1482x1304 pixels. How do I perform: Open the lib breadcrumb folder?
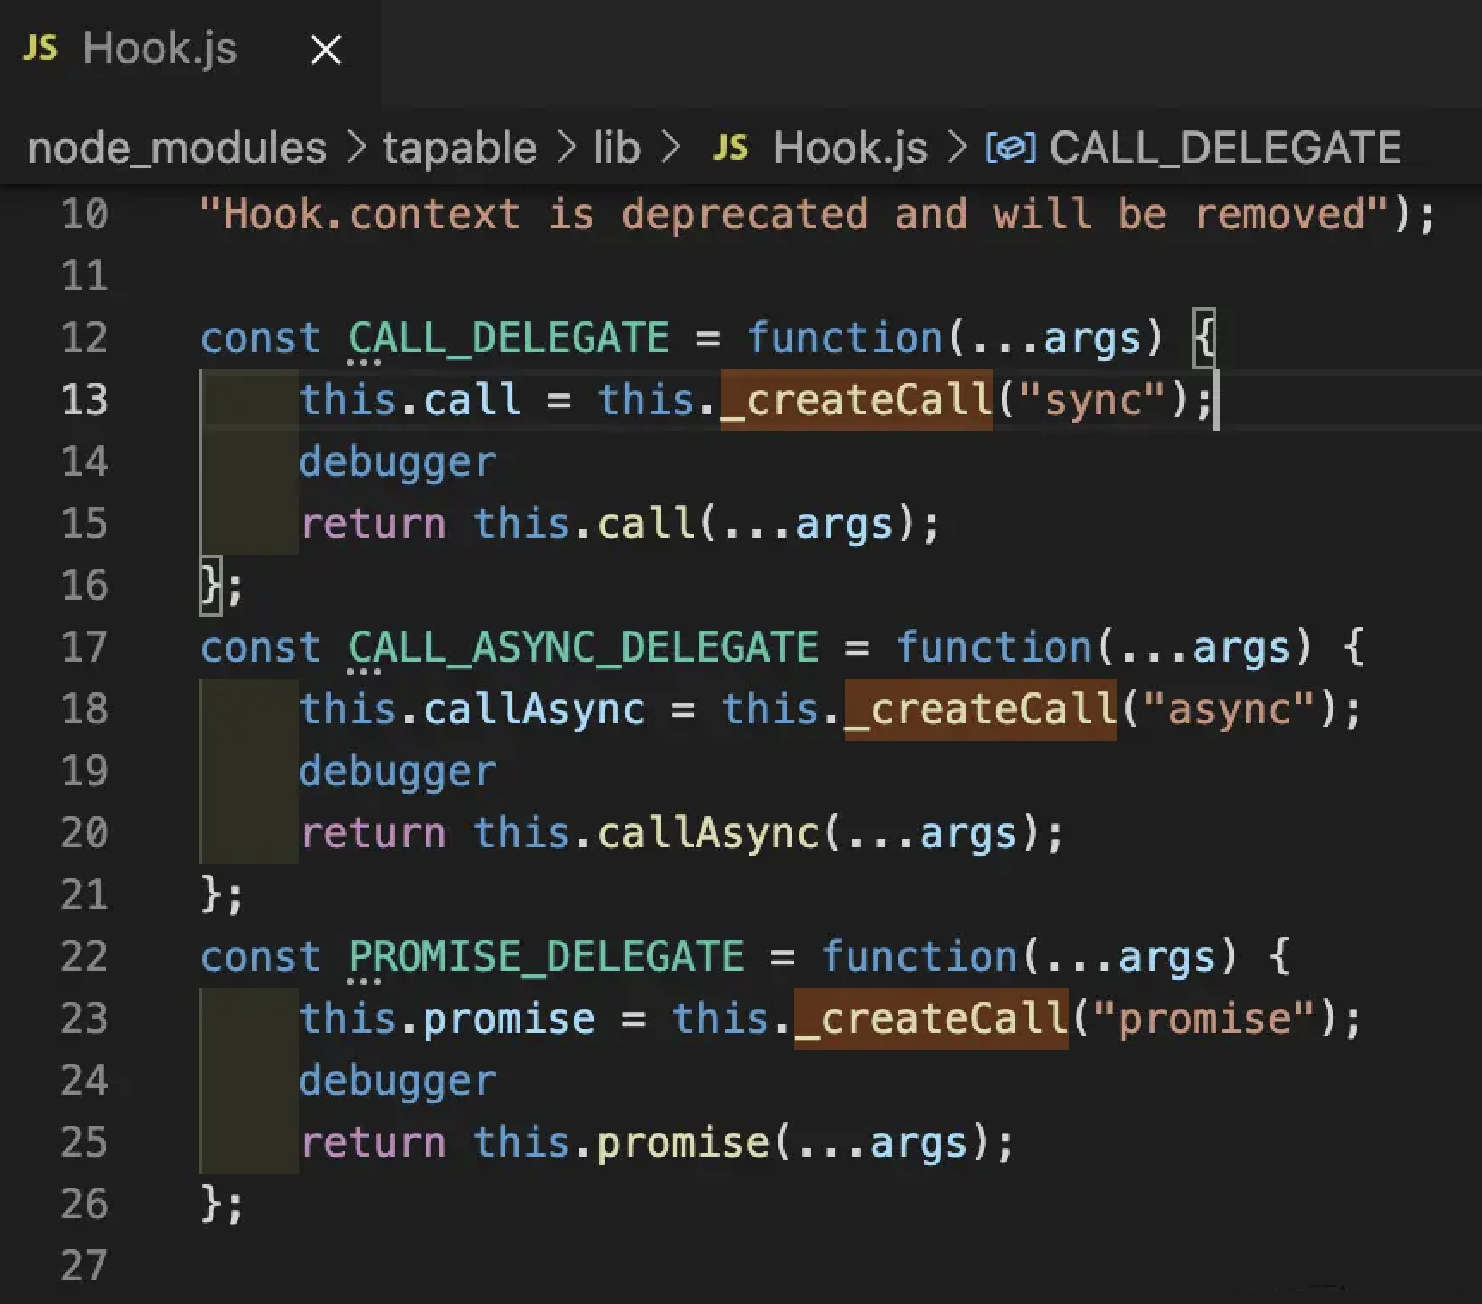click(x=616, y=148)
